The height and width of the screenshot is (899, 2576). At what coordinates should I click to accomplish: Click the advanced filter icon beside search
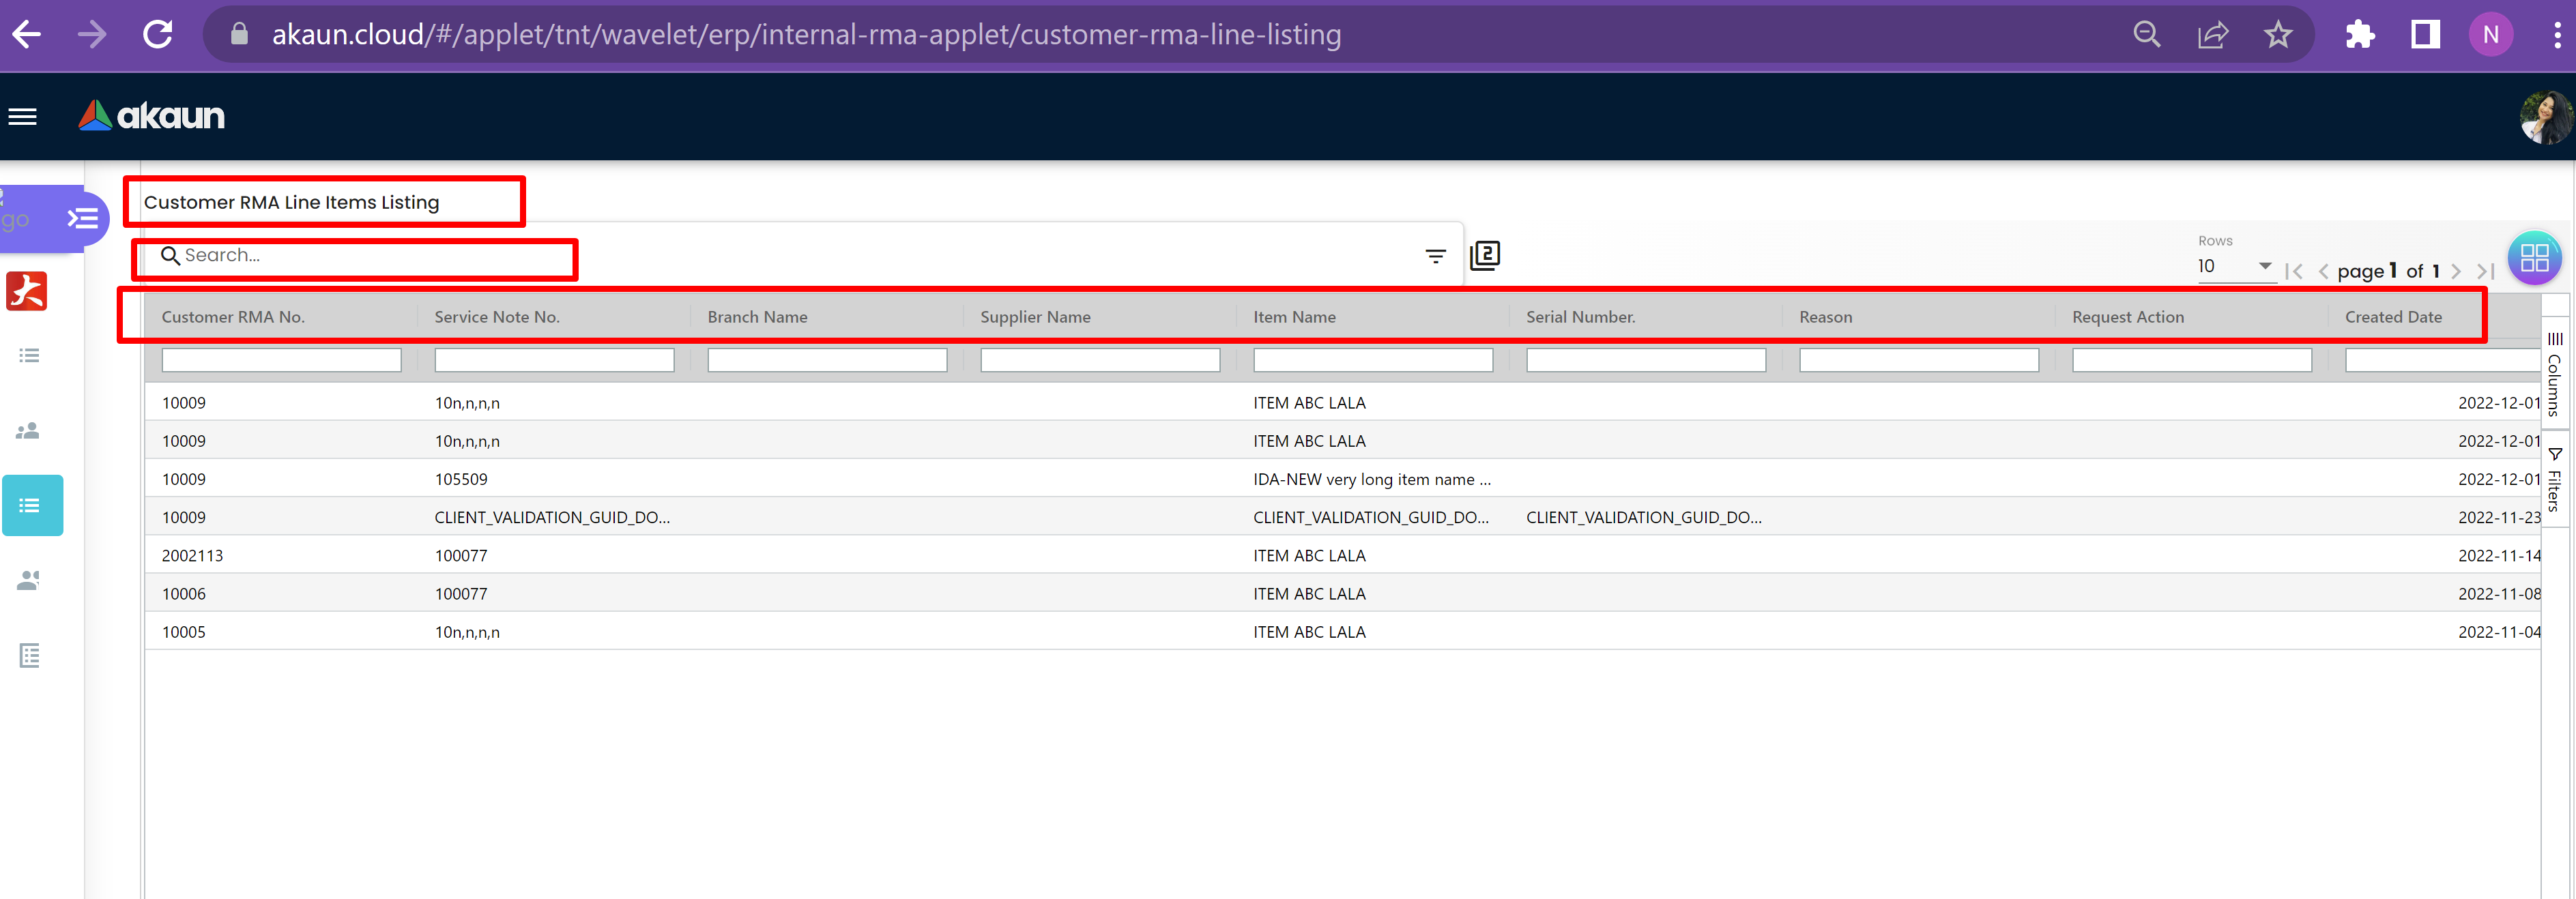[x=1435, y=256]
